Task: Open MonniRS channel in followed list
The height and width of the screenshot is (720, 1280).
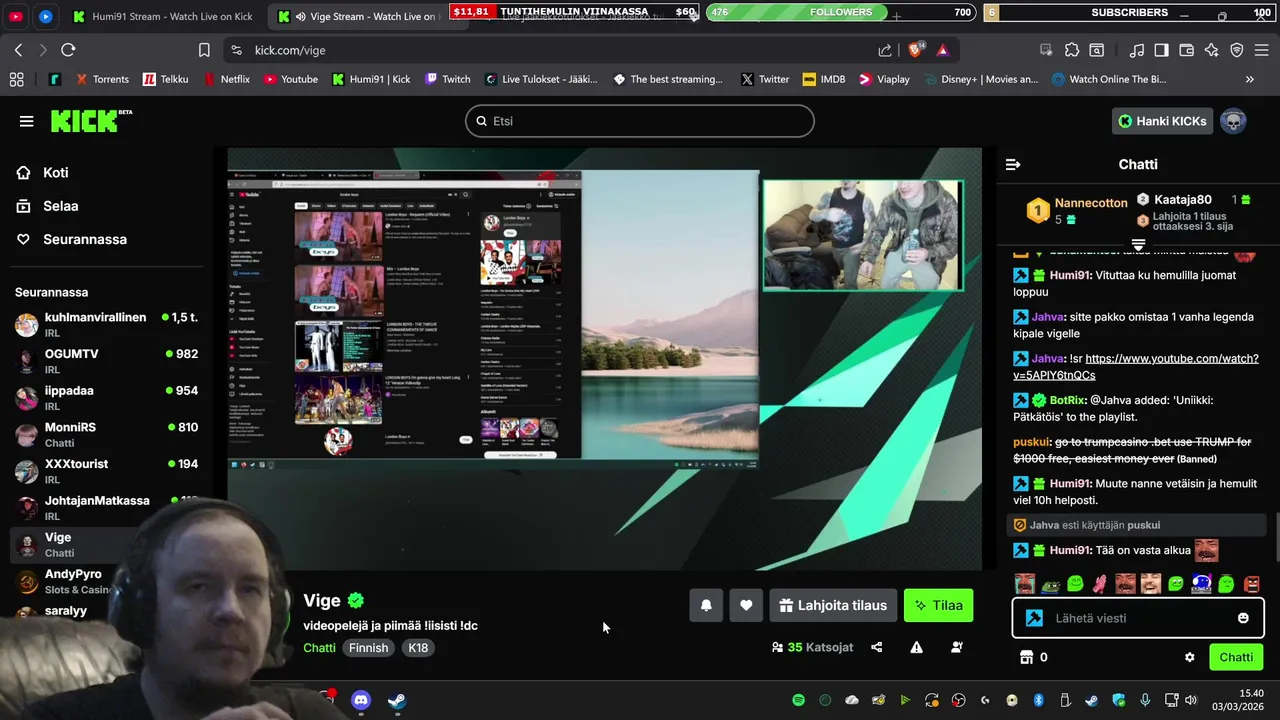Action: 106,434
